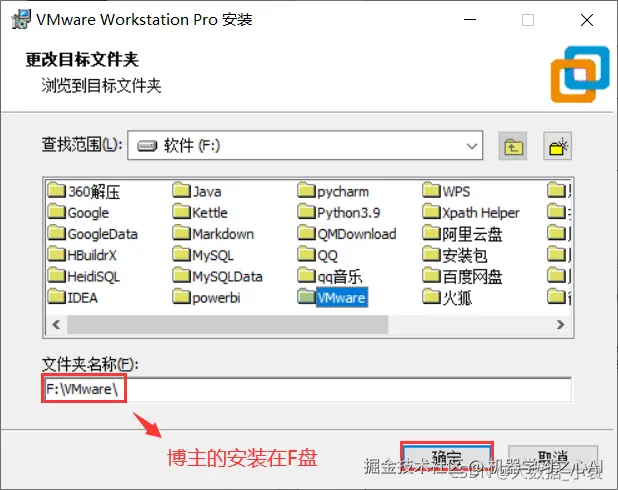Select the Kettle folder
Image resolution: width=618 pixels, height=490 pixels.
coord(200,212)
